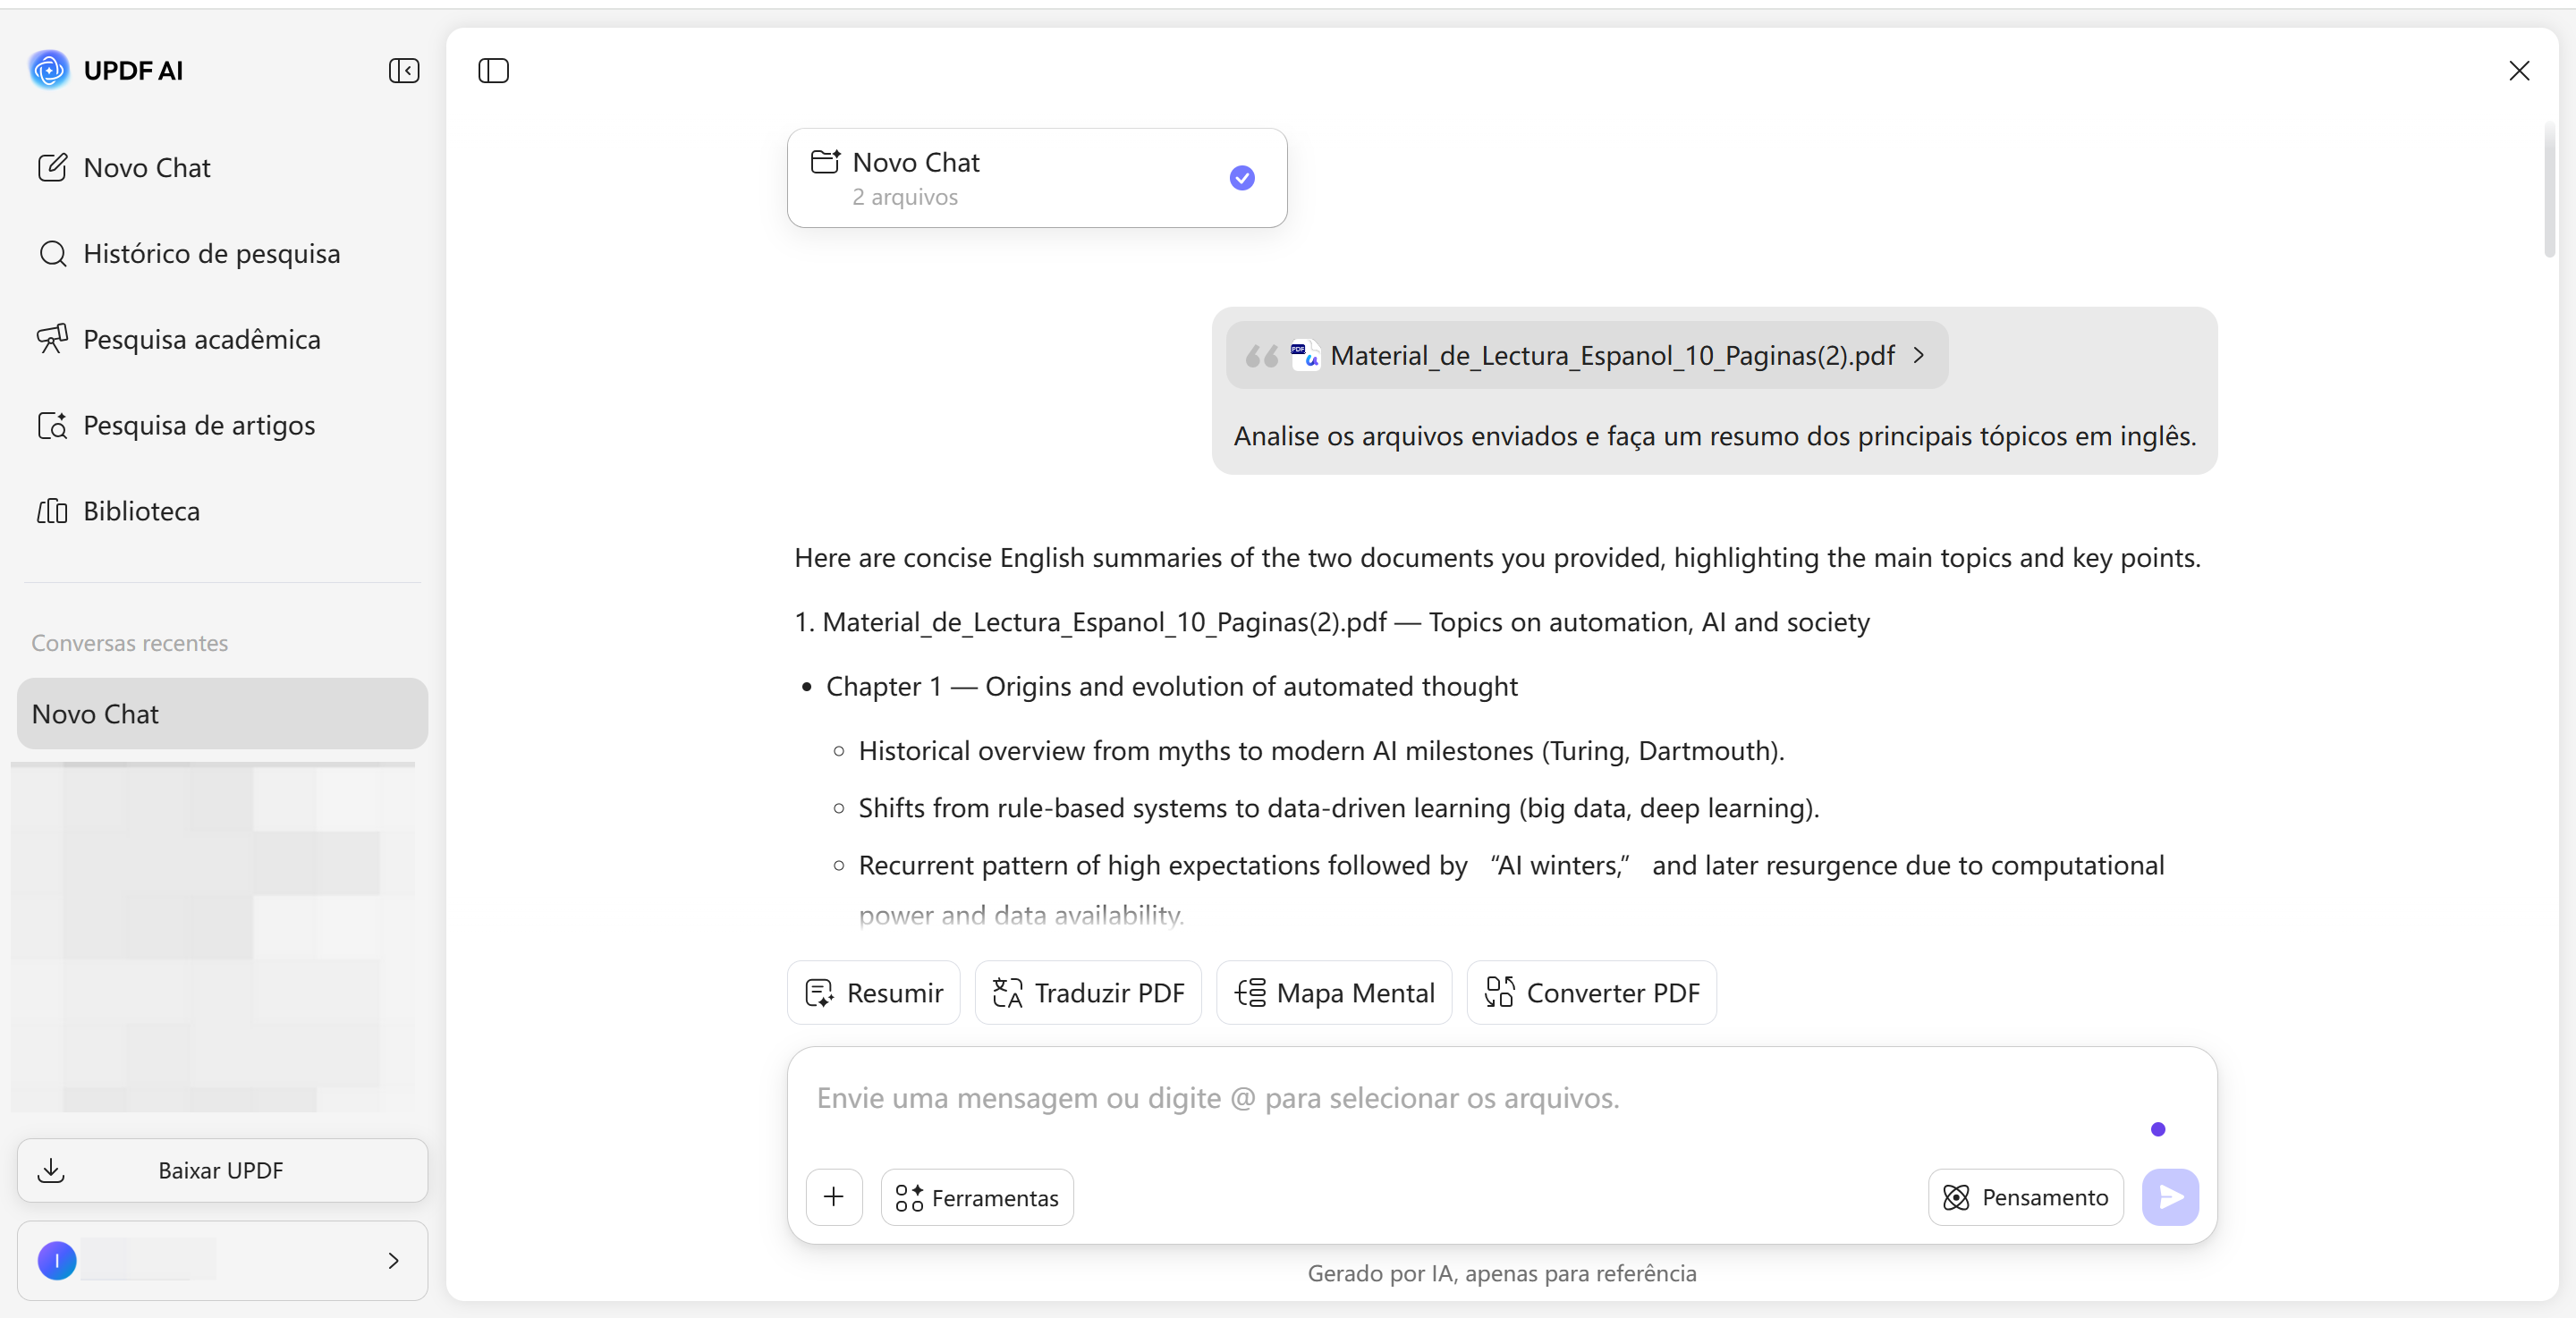The width and height of the screenshot is (2576, 1318).
Task: Click the Novo Chat 2 arquivos card
Action: [x=1037, y=178]
